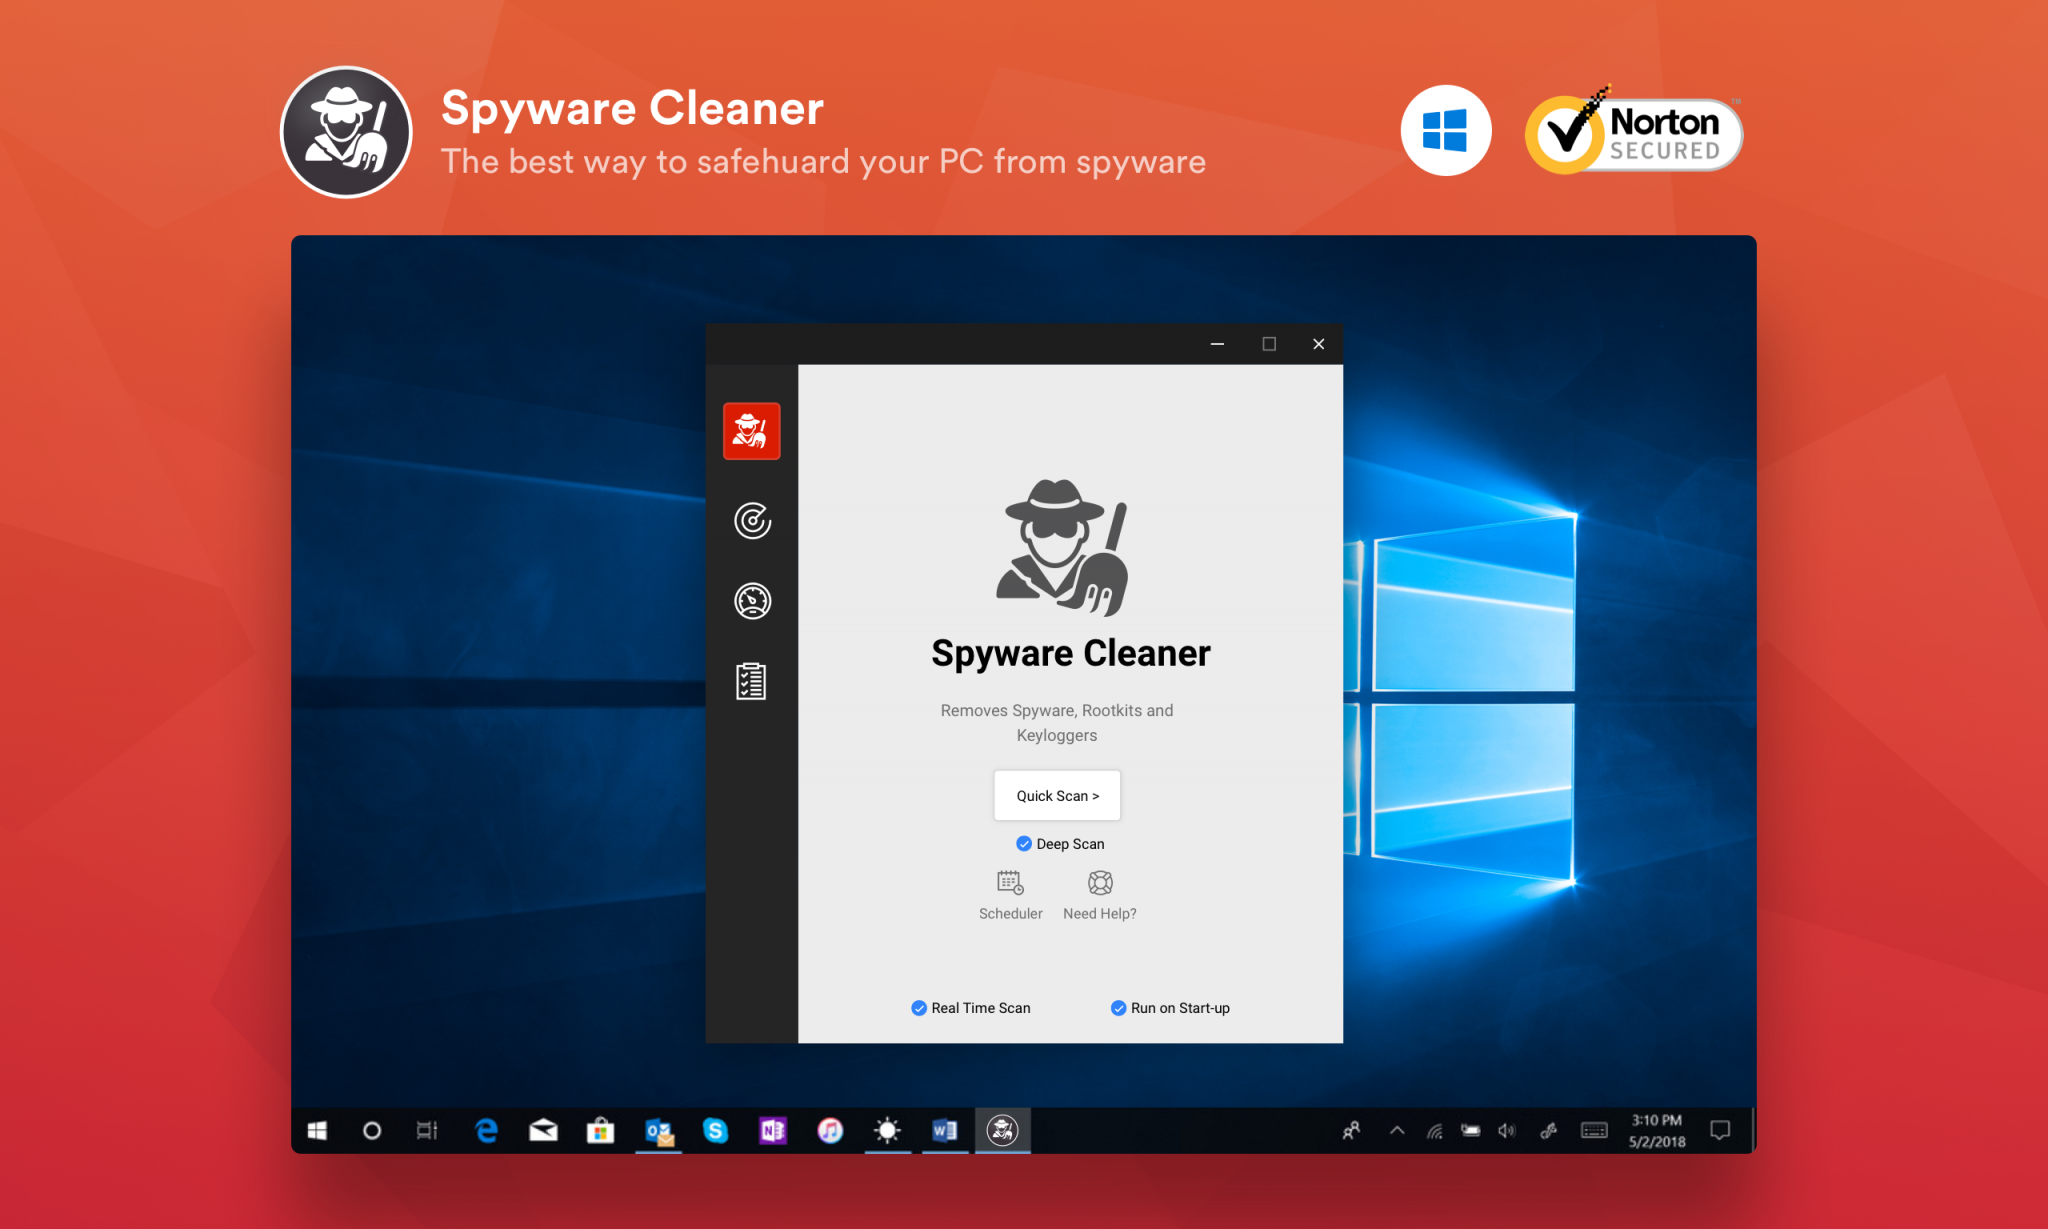This screenshot has width=2048, height=1229.
Task: Toggle the Deep Scan checkbox
Action: pyautogui.click(x=1024, y=844)
